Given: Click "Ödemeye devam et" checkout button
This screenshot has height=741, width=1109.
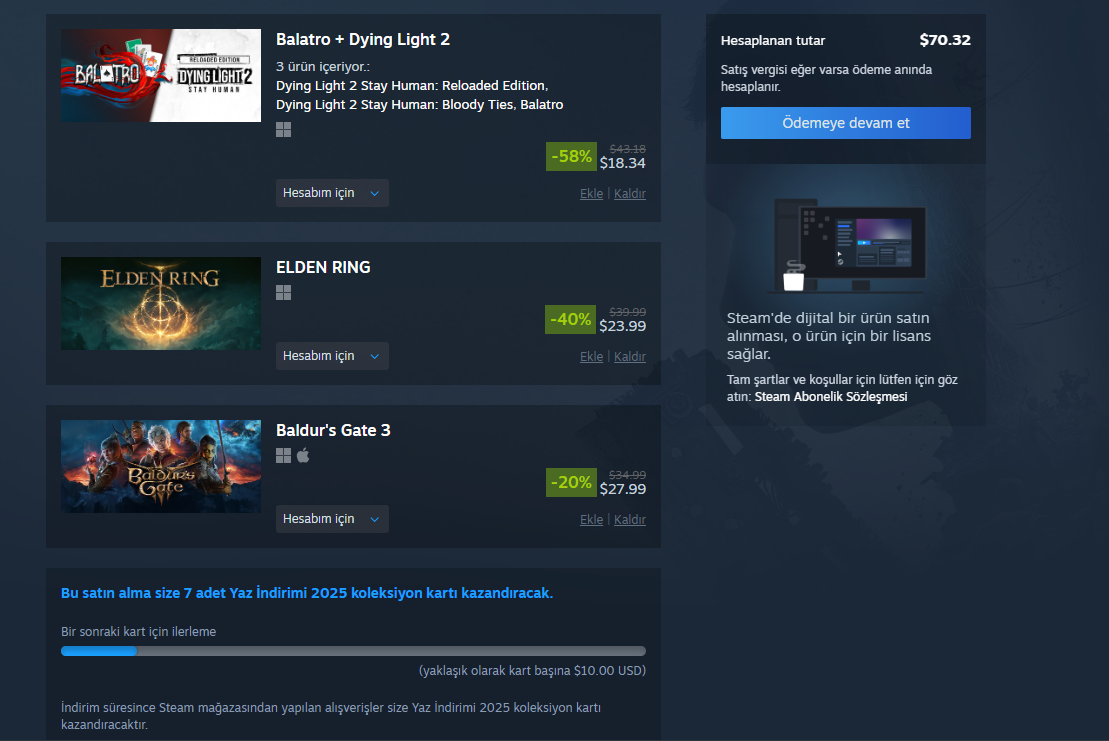Looking at the screenshot, I should click(x=846, y=123).
